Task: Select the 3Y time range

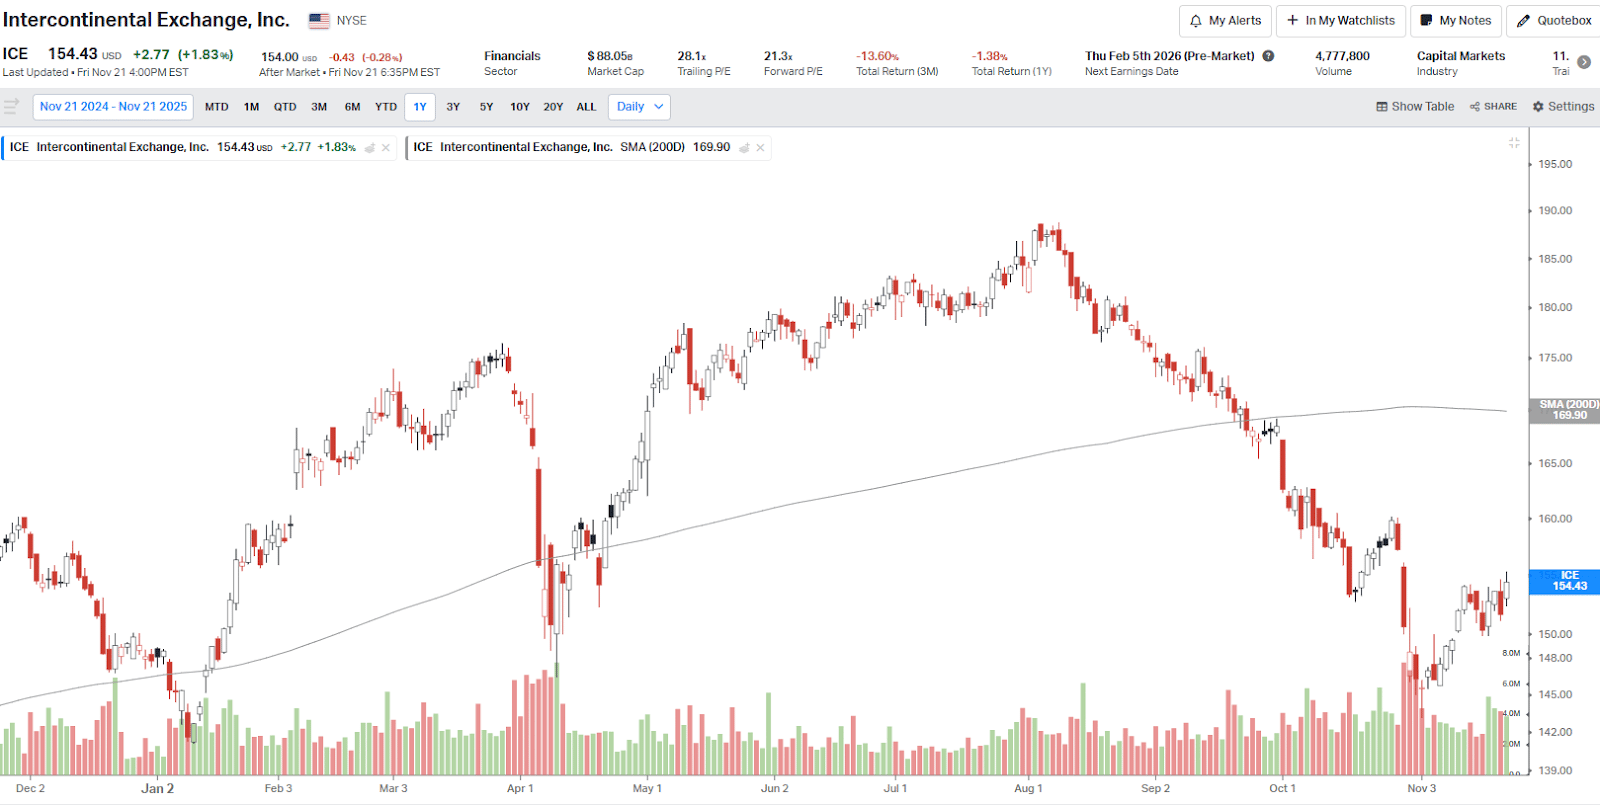Action: pyautogui.click(x=453, y=107)
